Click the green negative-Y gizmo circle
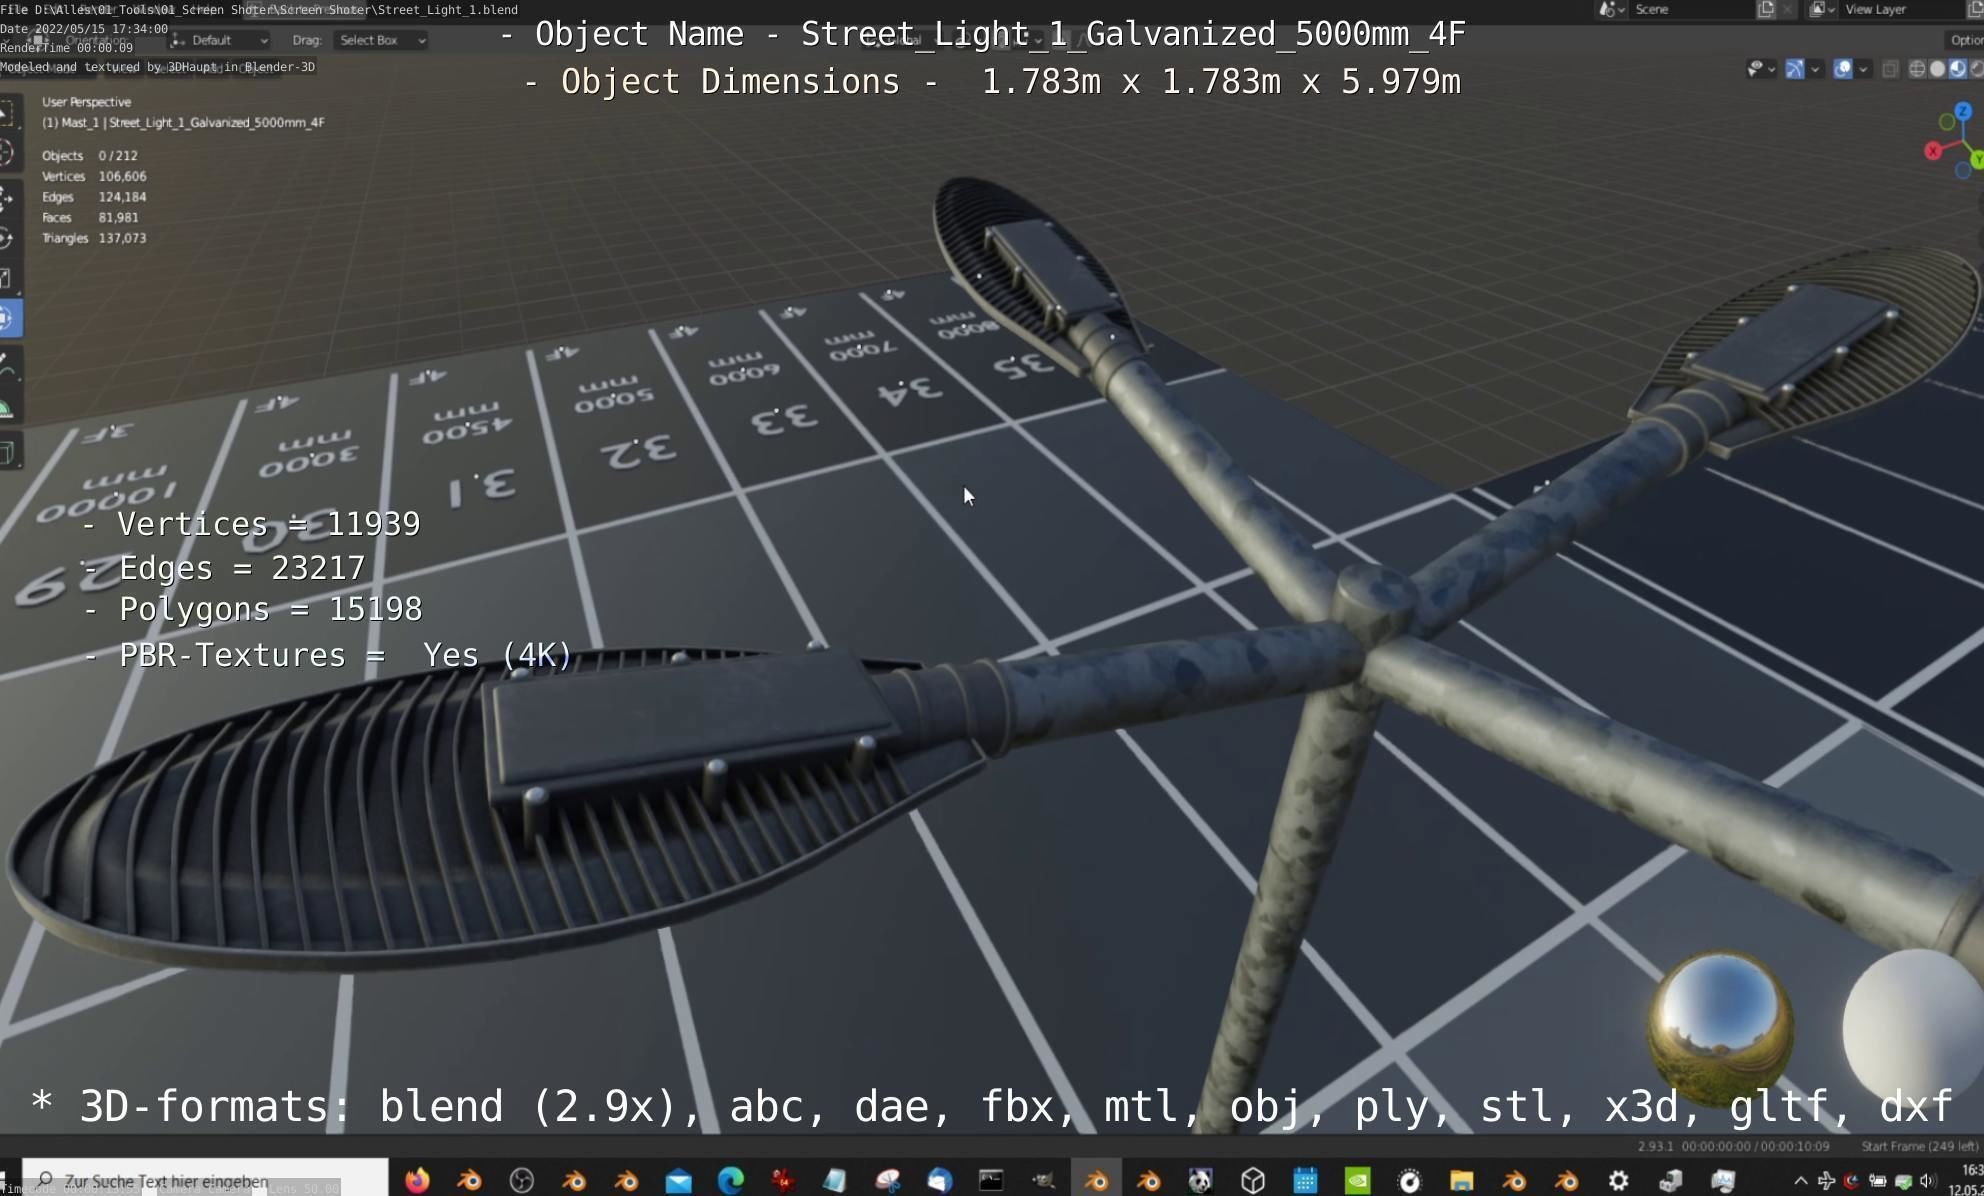1984x1196 pixels. 1947,122
